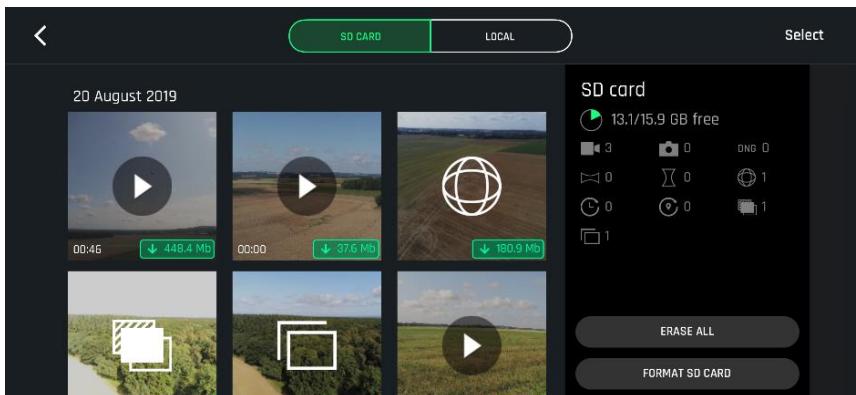Tap Select to choose media
Viewport: 856px width, 395px height.
coord(804,35)
